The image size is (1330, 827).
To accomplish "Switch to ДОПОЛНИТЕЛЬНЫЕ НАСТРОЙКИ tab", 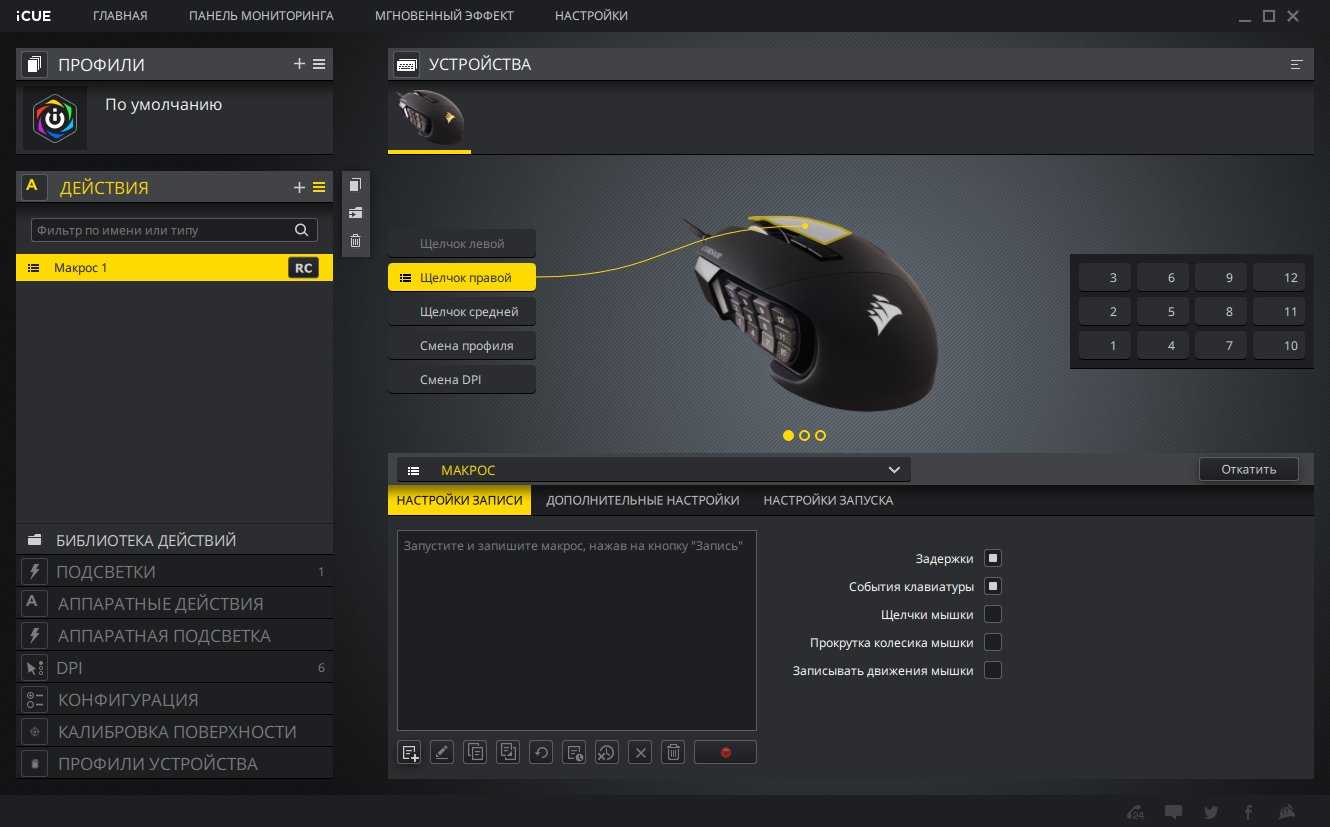I will [642, 500].
